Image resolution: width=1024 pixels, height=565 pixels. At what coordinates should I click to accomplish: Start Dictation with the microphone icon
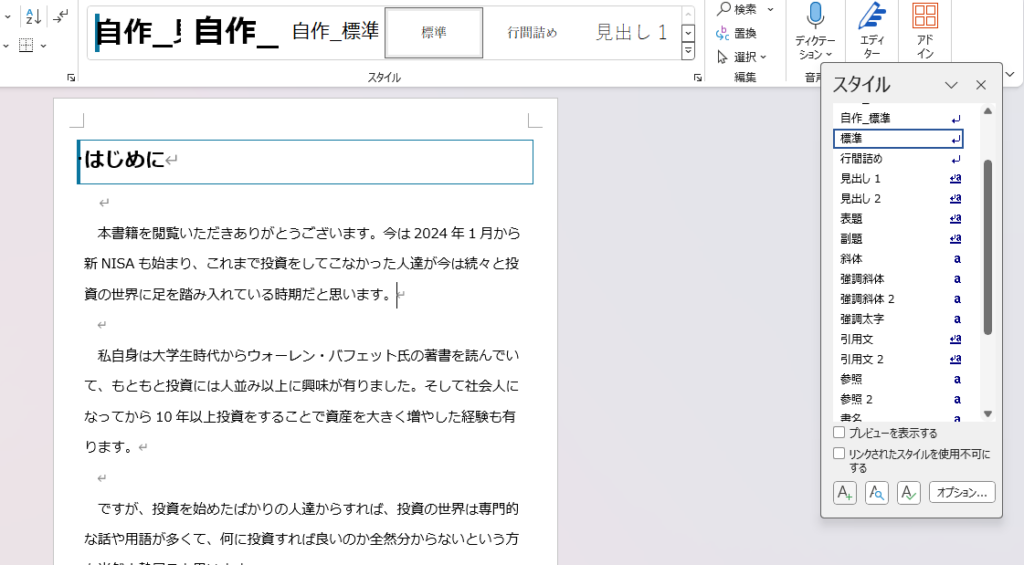point(815,16)
